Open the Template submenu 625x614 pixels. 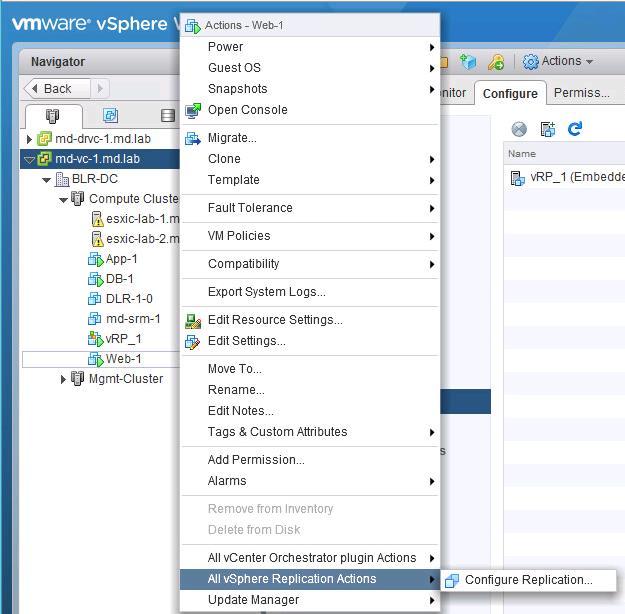(x=310, y=180)
